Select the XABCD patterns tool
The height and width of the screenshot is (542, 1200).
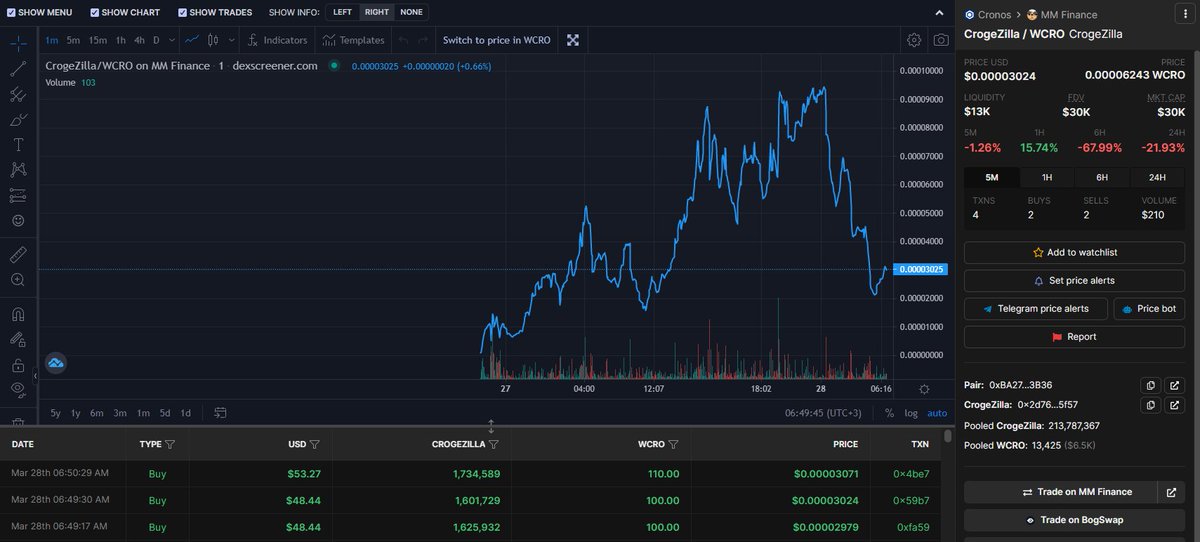coord(18,169)
